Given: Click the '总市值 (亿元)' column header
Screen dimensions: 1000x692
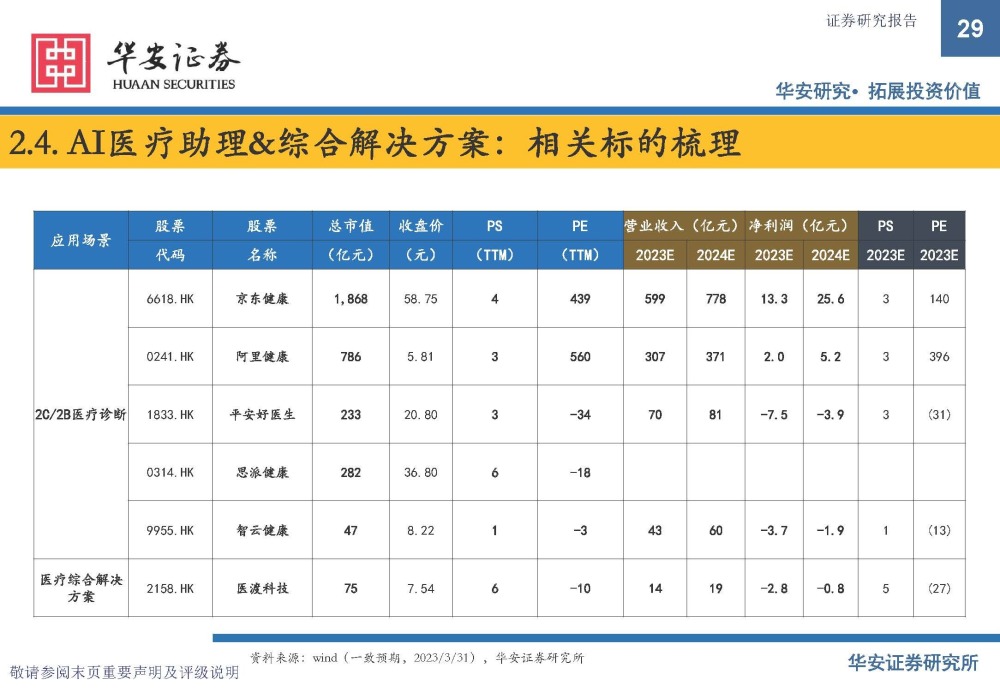Looking at the screenshot, I should pos(351,240).
